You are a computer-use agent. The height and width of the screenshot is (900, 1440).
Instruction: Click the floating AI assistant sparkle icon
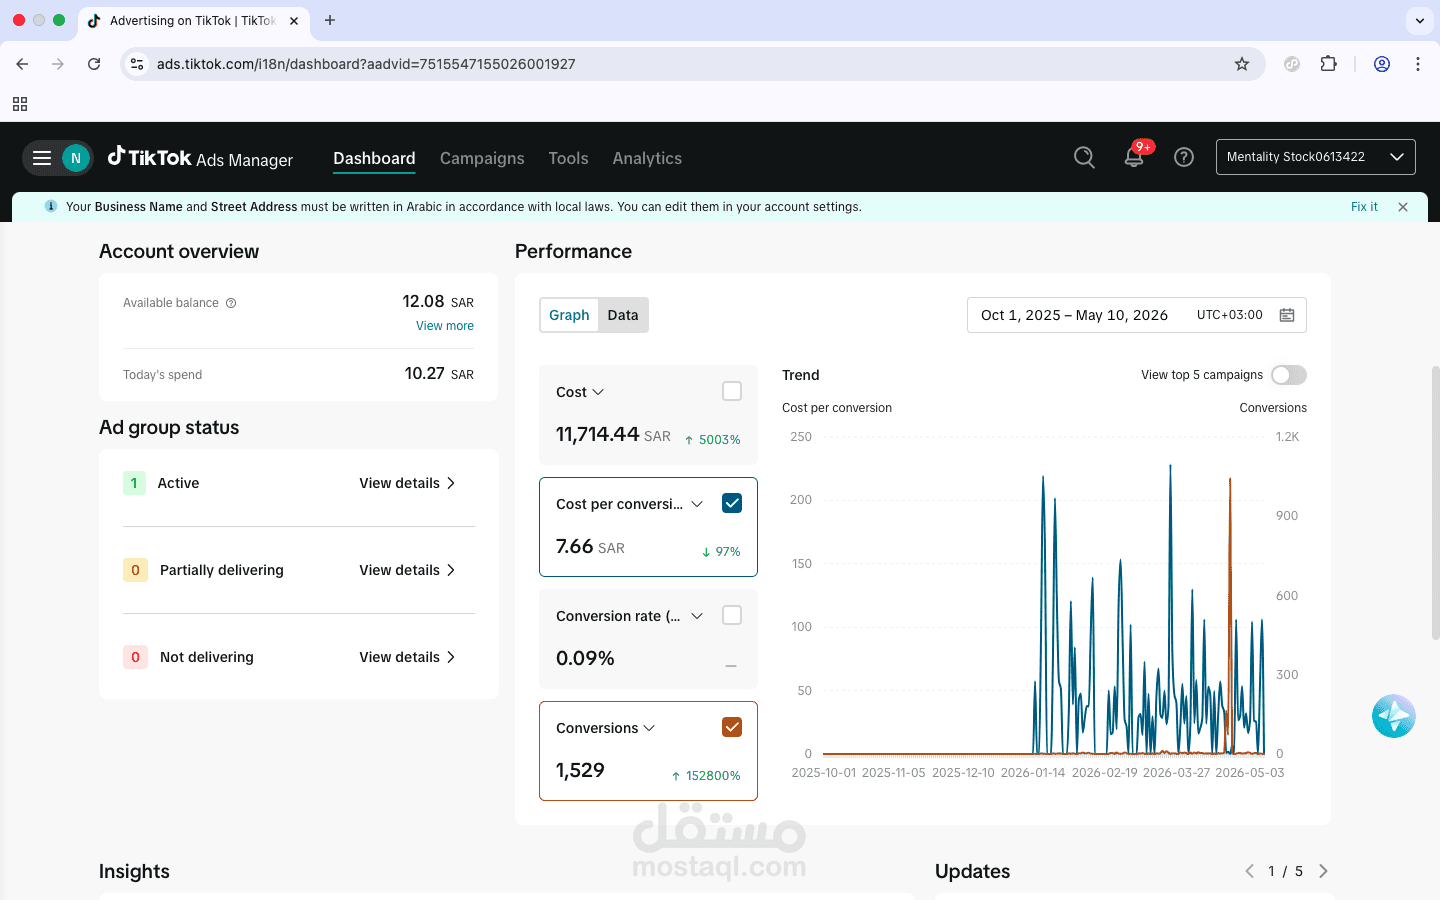coord(1393,716)
